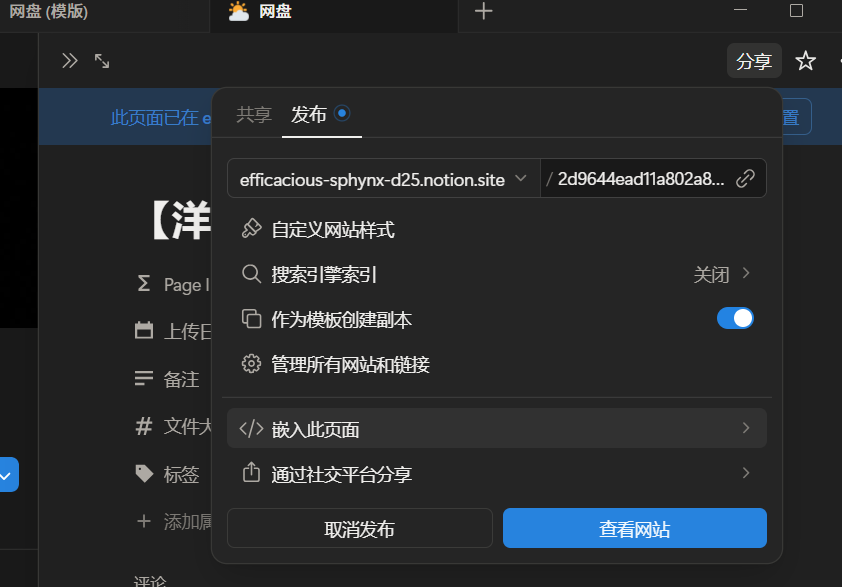Select the 发布 tab
The height and width of the screenshot is (587, 842).
coord(309,114)
